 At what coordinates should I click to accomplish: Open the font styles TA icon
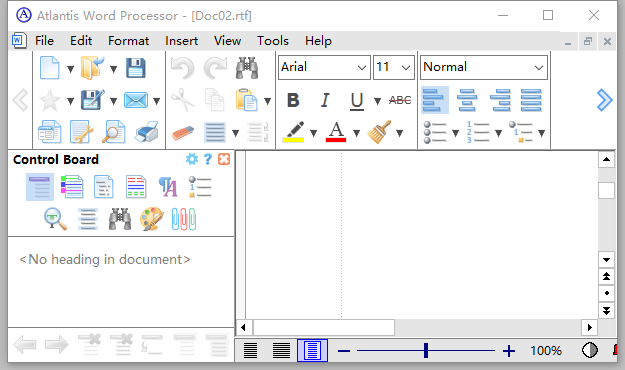[x=168, y=187]
